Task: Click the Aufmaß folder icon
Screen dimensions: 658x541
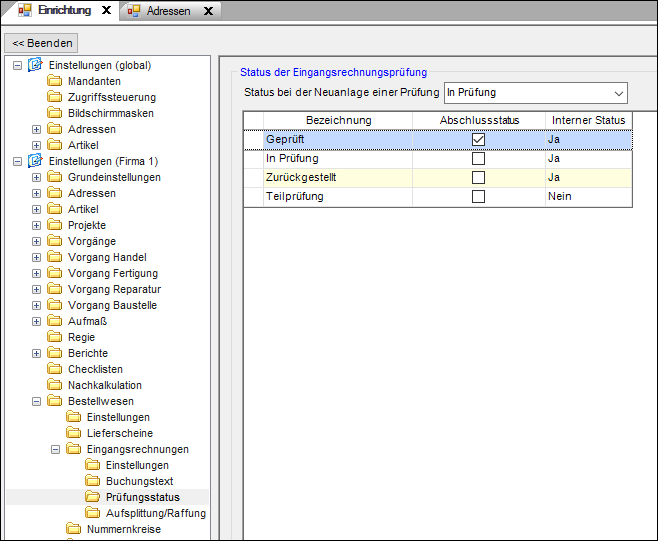Action: click(x=55, y=321)
